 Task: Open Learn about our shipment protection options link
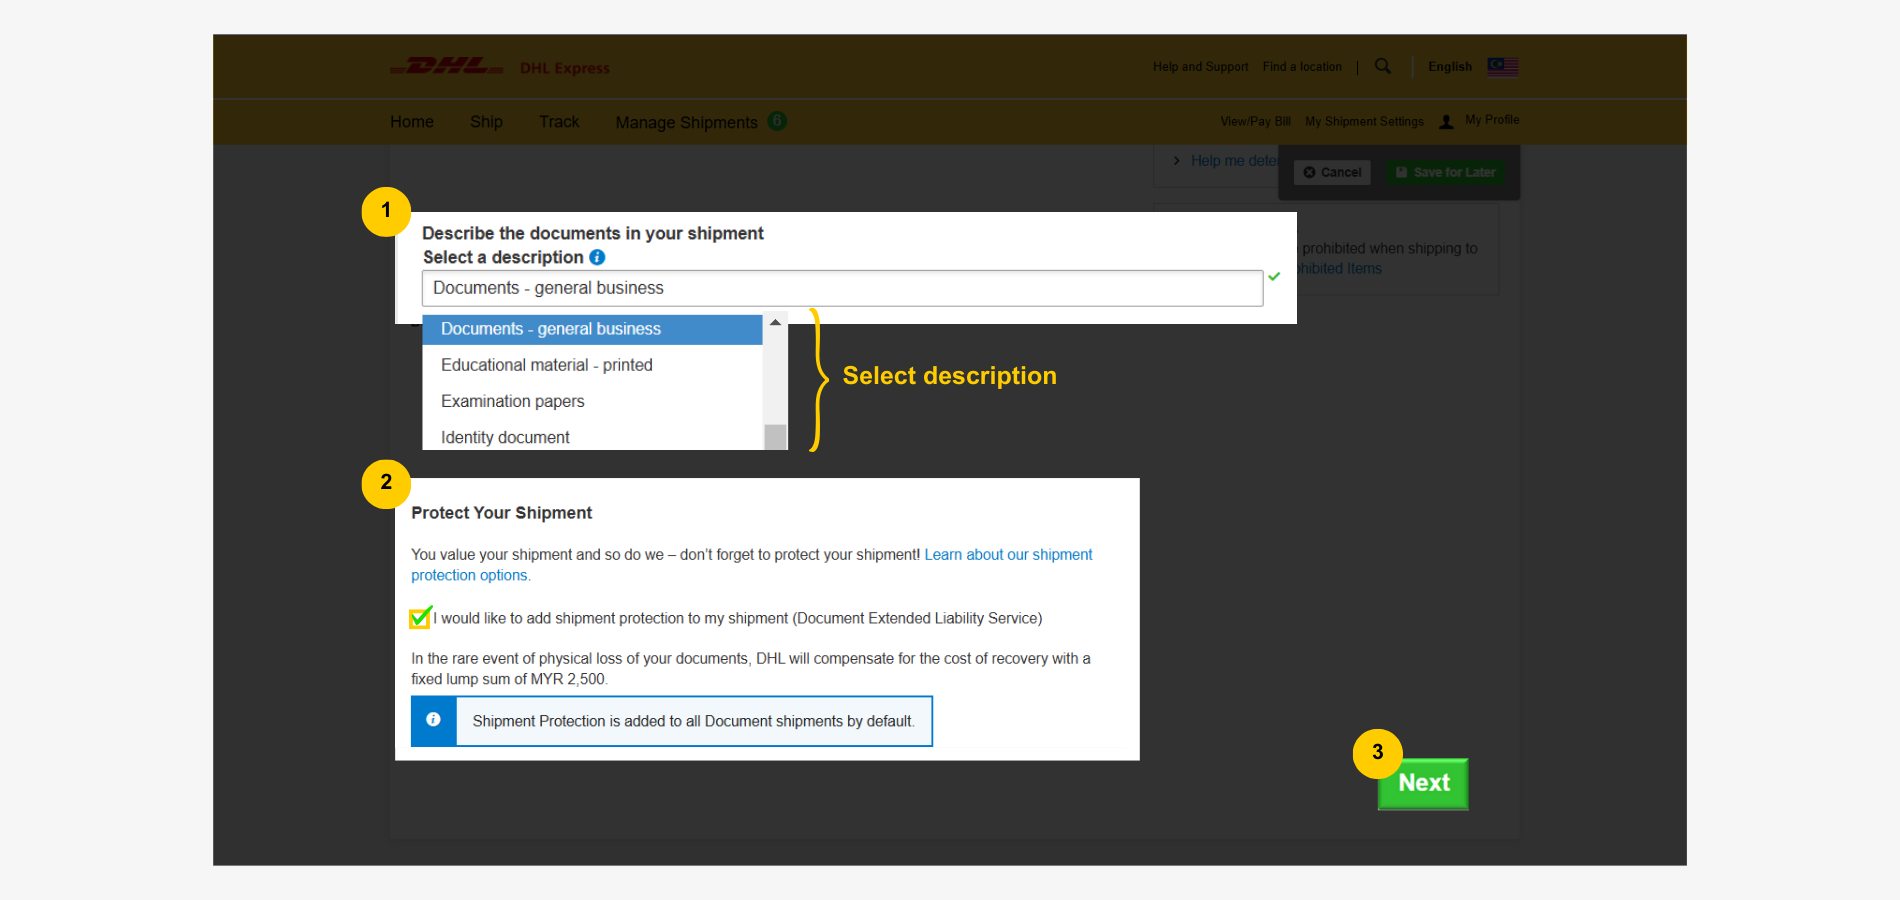751,565
